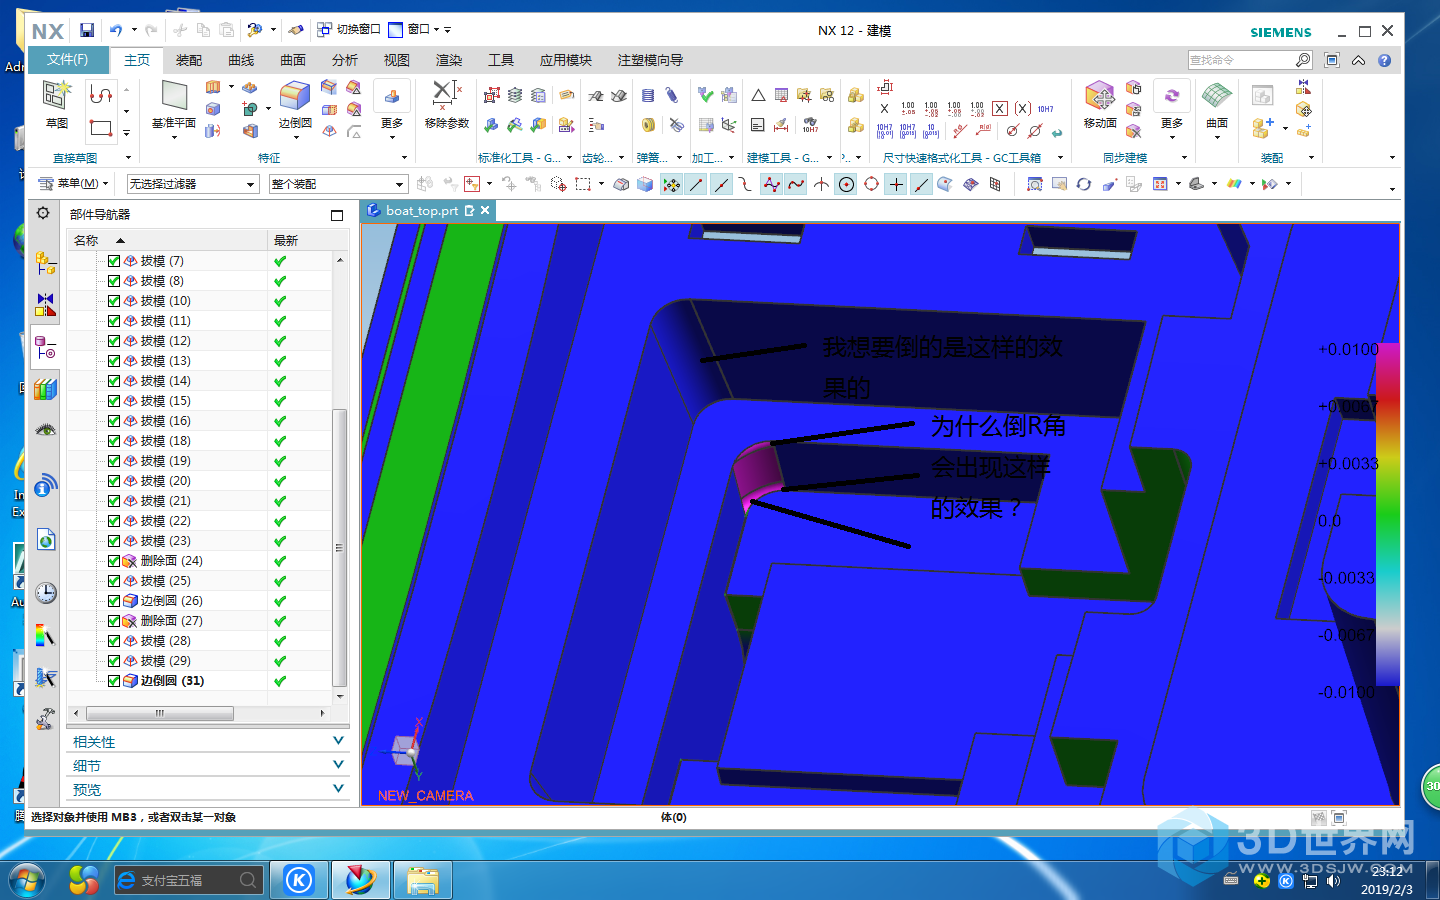Switch to the 注塑模向导 ribbon tab
The image size is (1440, 900).
click(650, 60)
